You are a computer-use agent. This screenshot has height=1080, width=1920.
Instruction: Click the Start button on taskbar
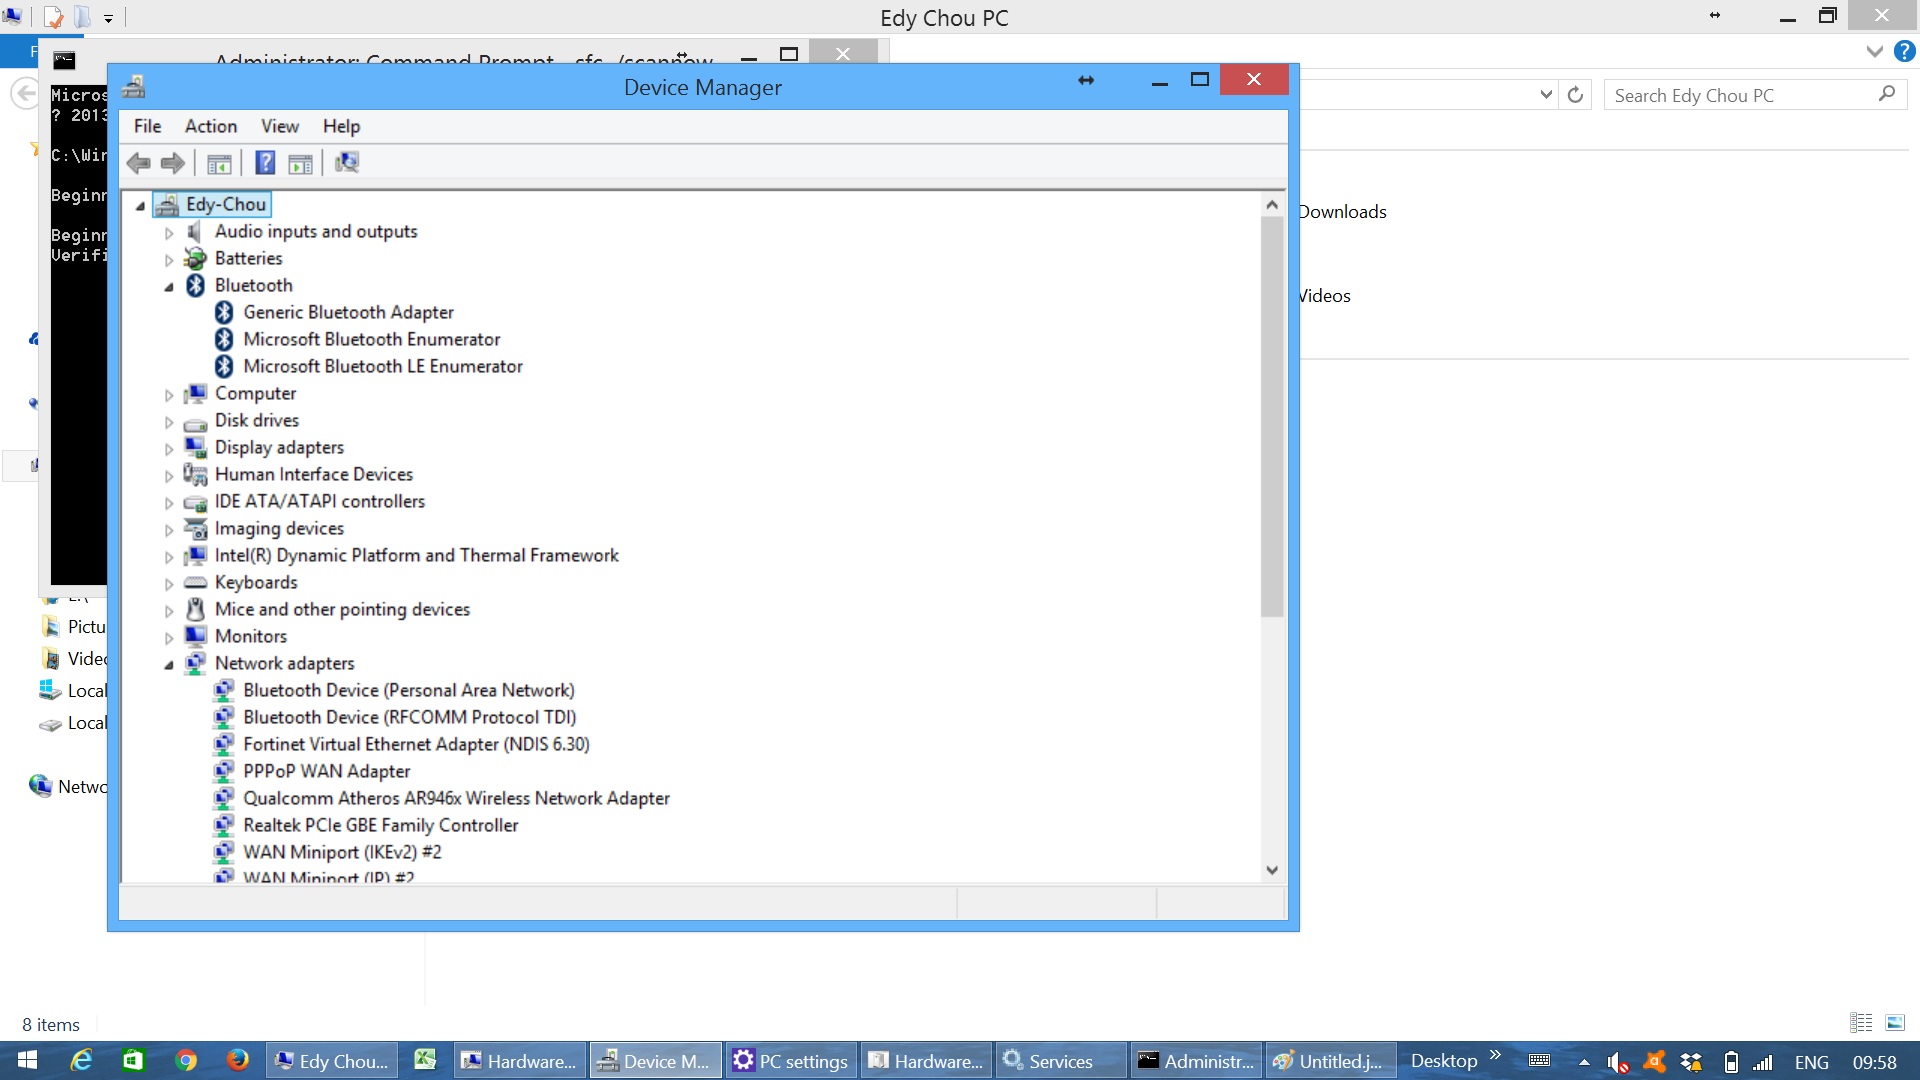(27, 1061)
